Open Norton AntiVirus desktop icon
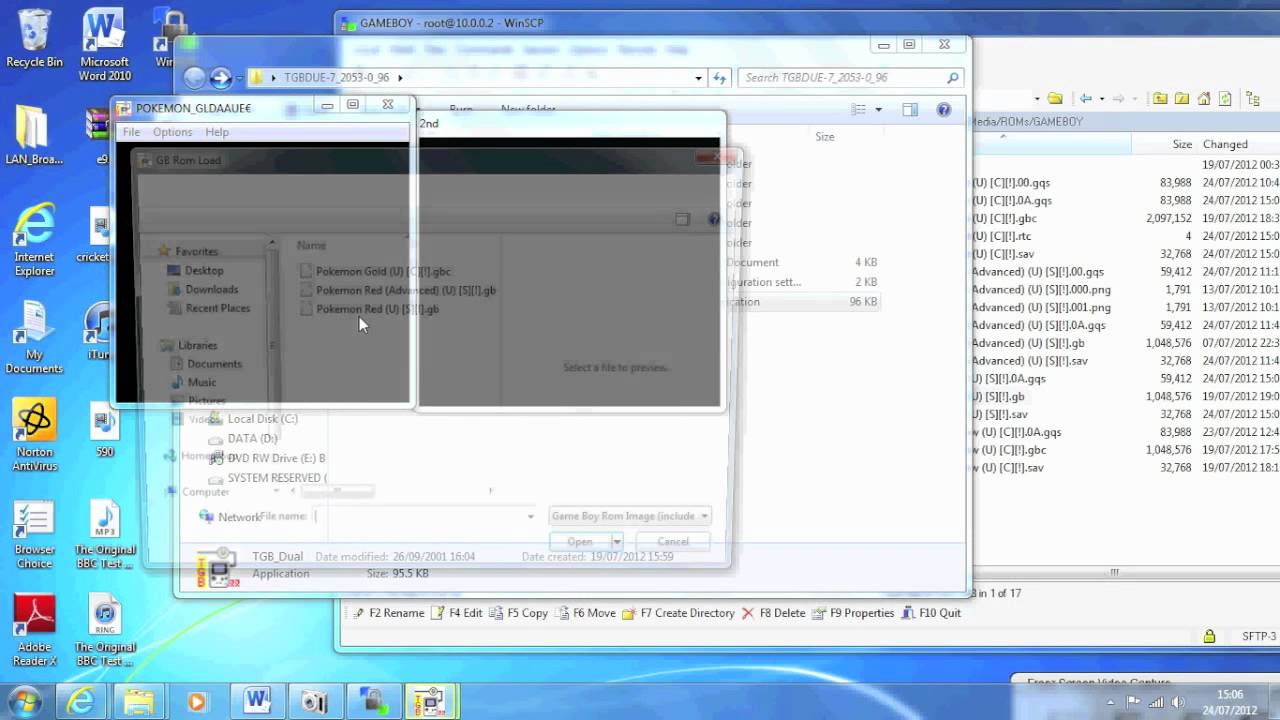This screenshot has height=720, width=1280. [x=34, y=435]
